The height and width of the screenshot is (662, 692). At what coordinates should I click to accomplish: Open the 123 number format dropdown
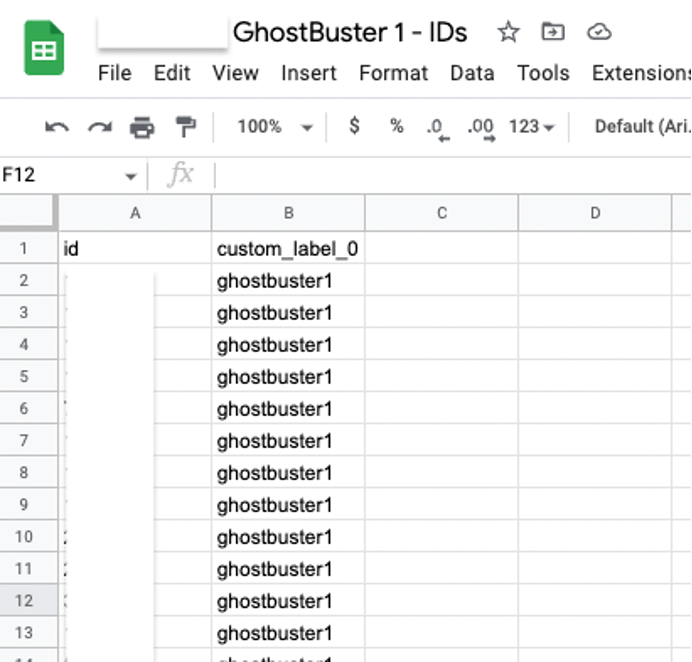pyautogui.click(x=531, y=127)
